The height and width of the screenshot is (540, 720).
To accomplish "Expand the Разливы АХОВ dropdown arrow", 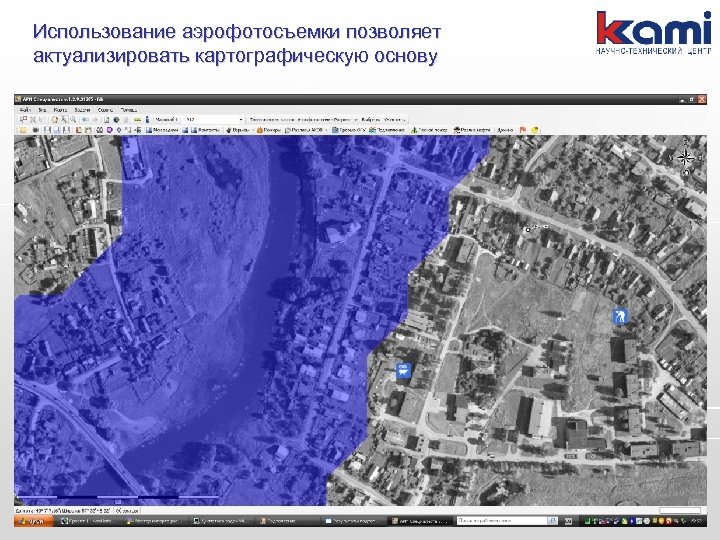I will (x=326, y=130).
